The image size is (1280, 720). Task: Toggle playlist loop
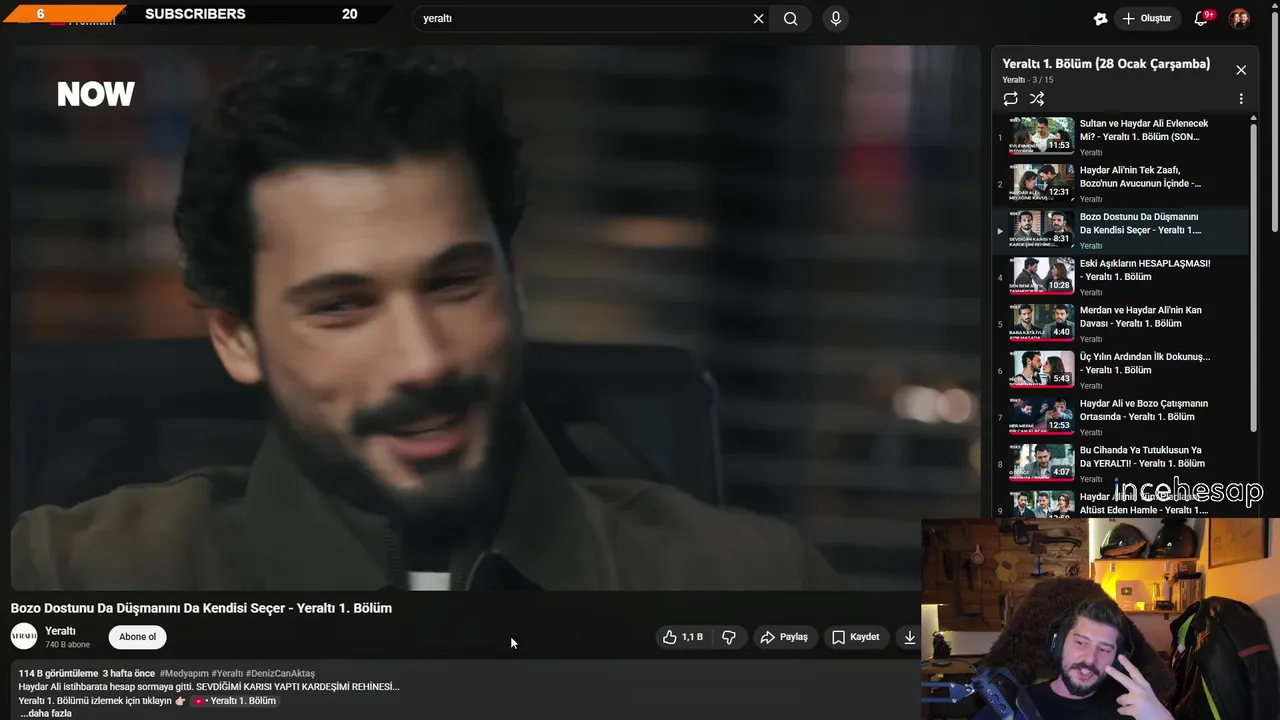point(1011,99)
